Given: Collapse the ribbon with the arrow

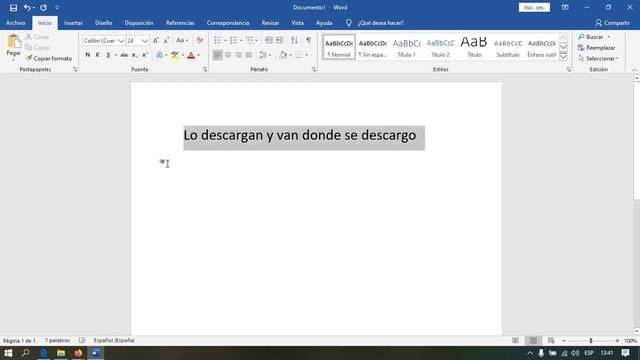Looking at the screenshot, I should click(634, 70).
